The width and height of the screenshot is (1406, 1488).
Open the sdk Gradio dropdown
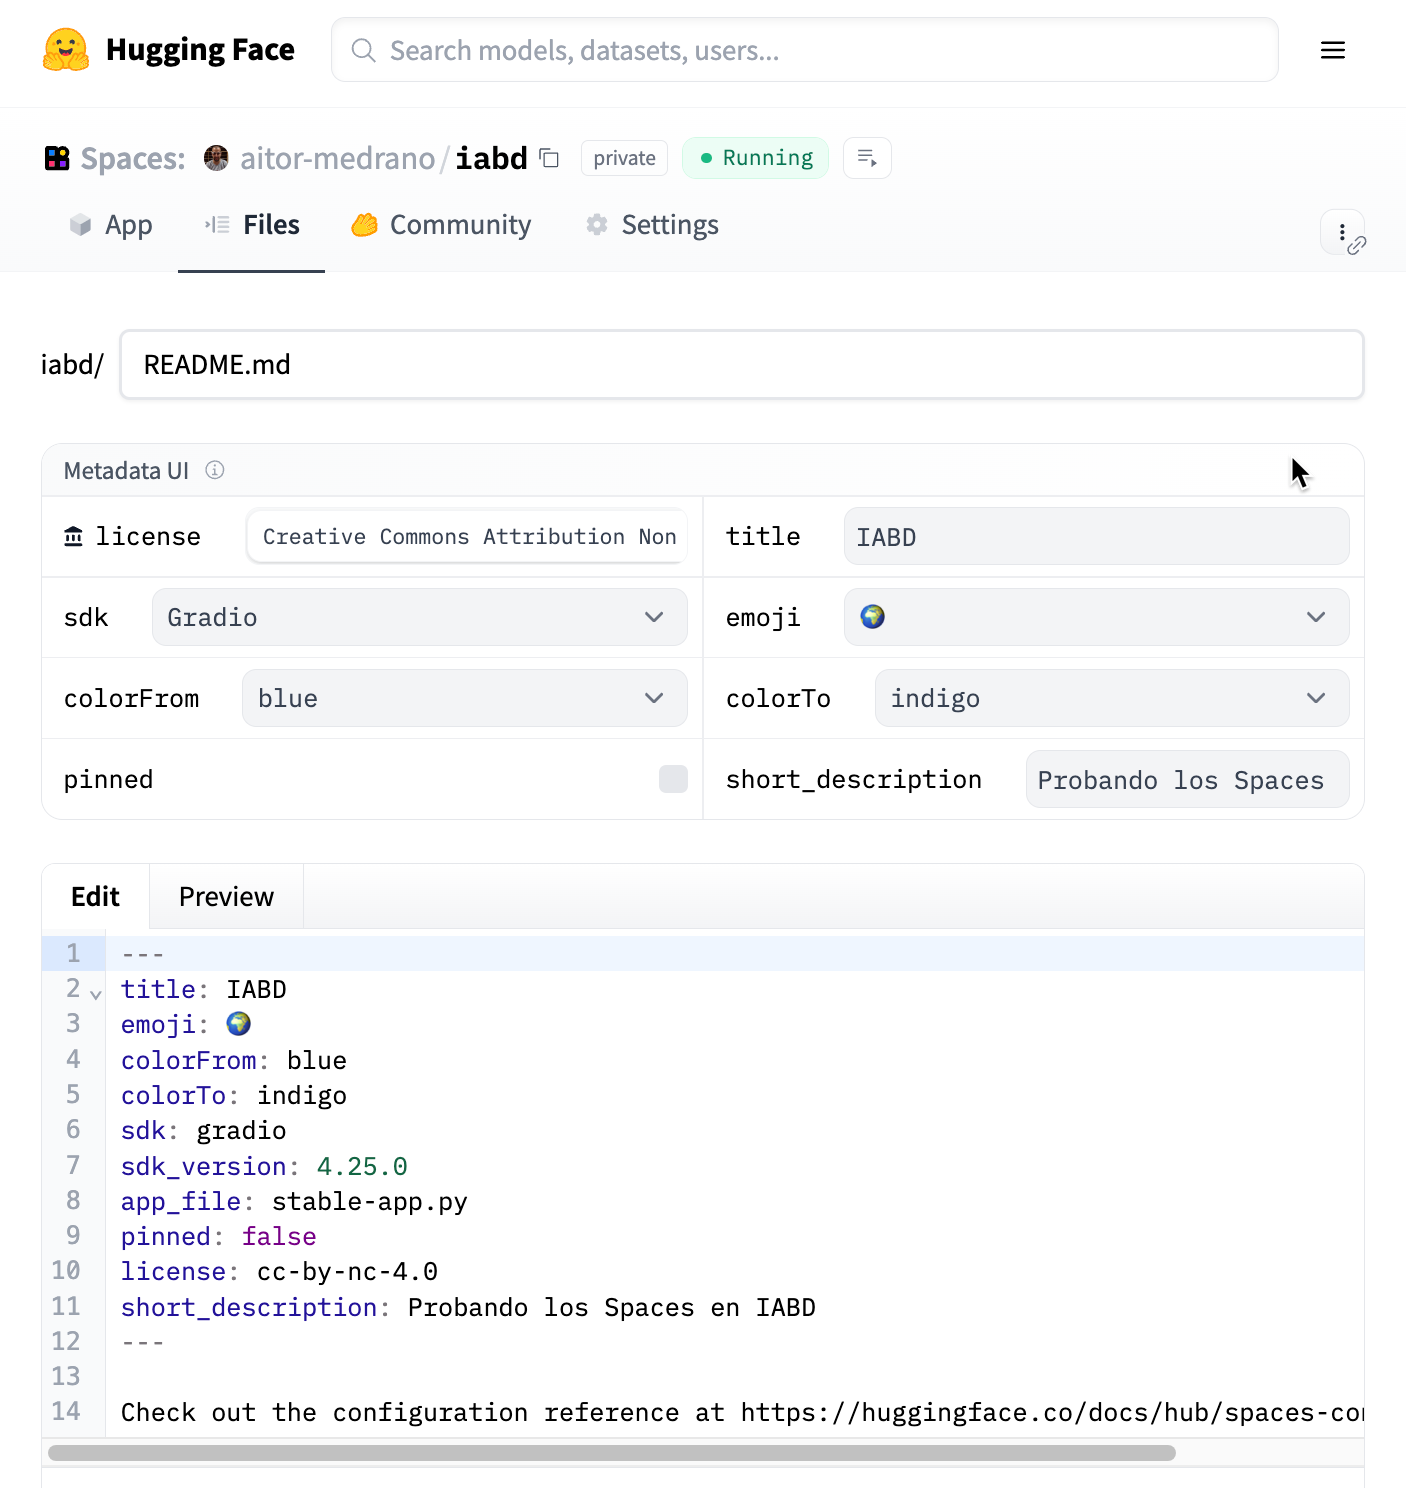coord(419,617)
